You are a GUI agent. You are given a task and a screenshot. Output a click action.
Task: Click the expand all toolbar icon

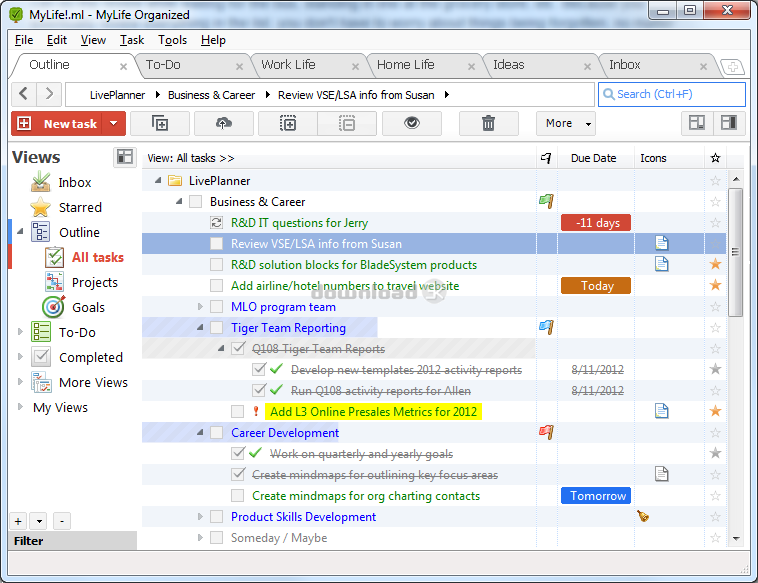(x=288, y=124)
